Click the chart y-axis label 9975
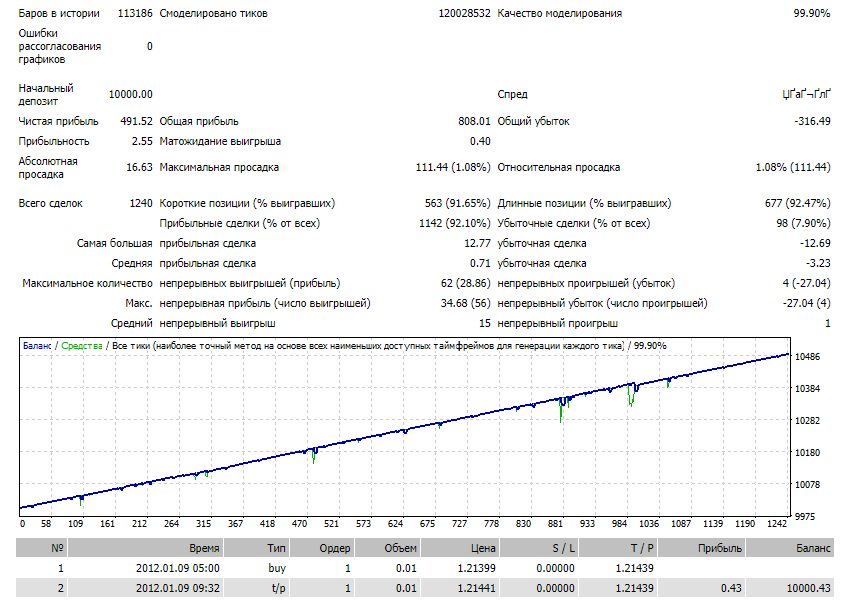This screenshot has height=603, width=849. 805,516
